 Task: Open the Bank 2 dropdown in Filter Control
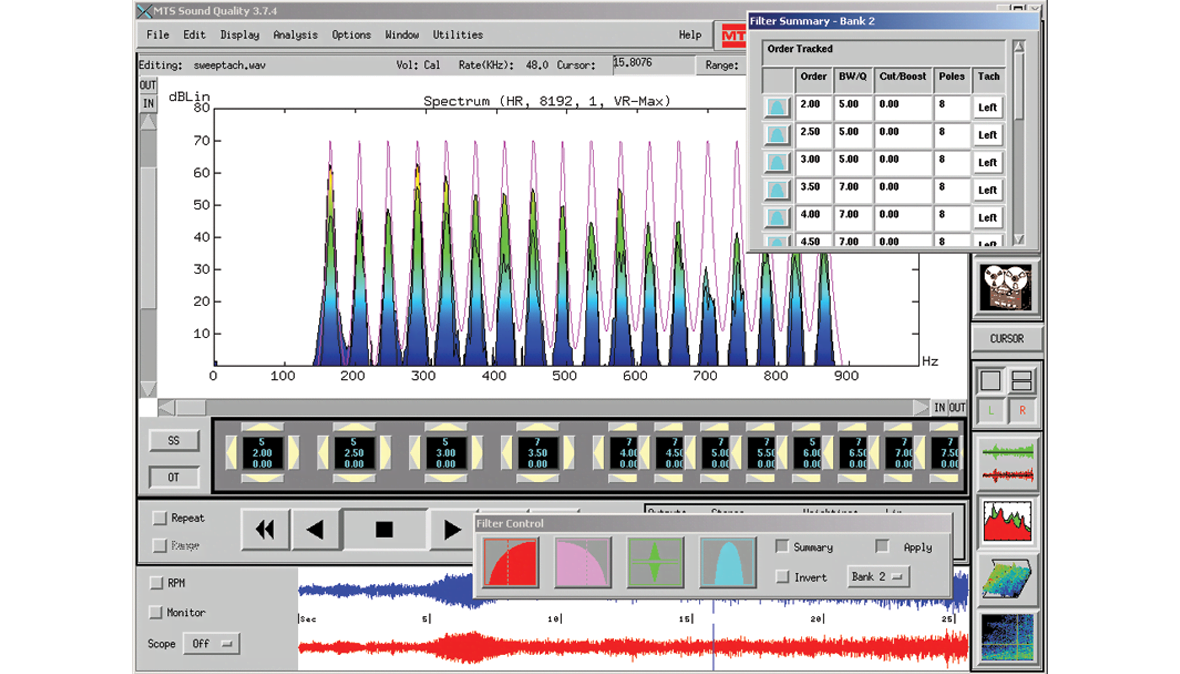click(880, 577)
